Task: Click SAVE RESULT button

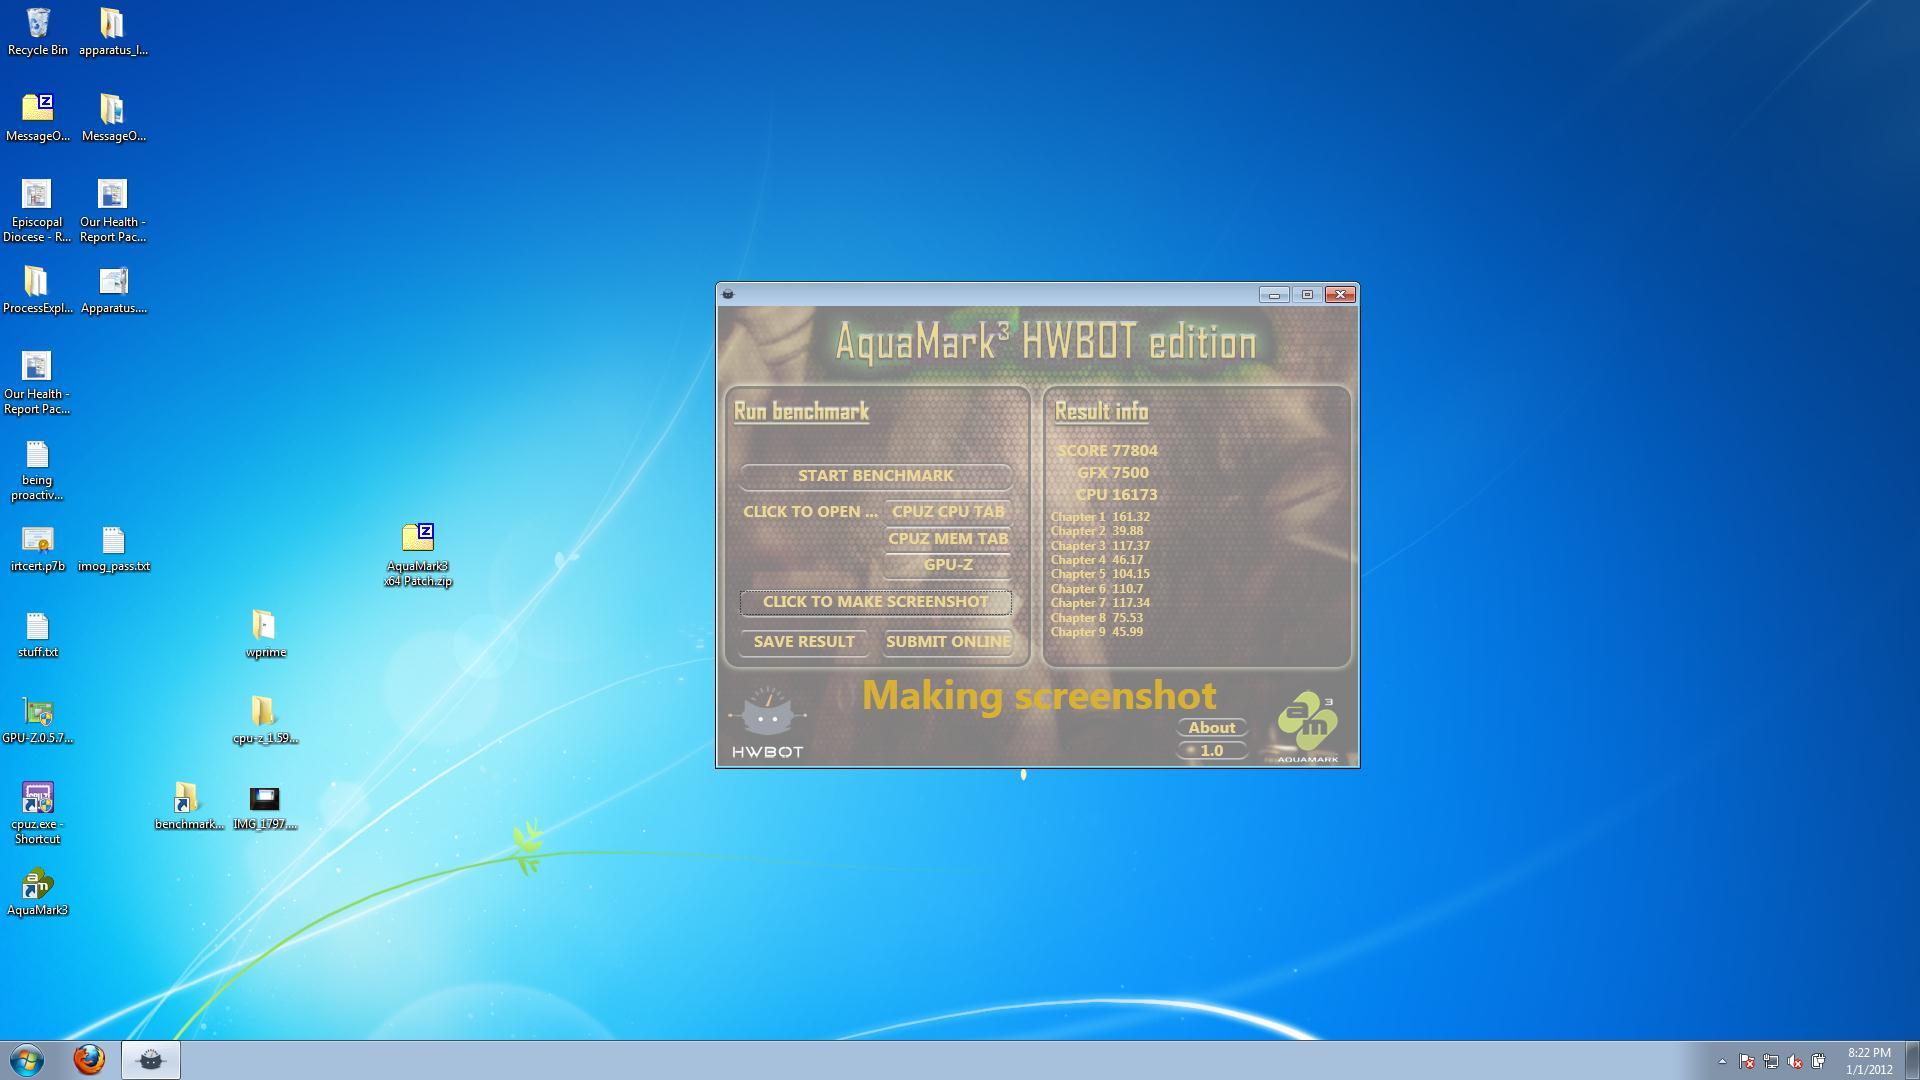Action: (804, 642)
